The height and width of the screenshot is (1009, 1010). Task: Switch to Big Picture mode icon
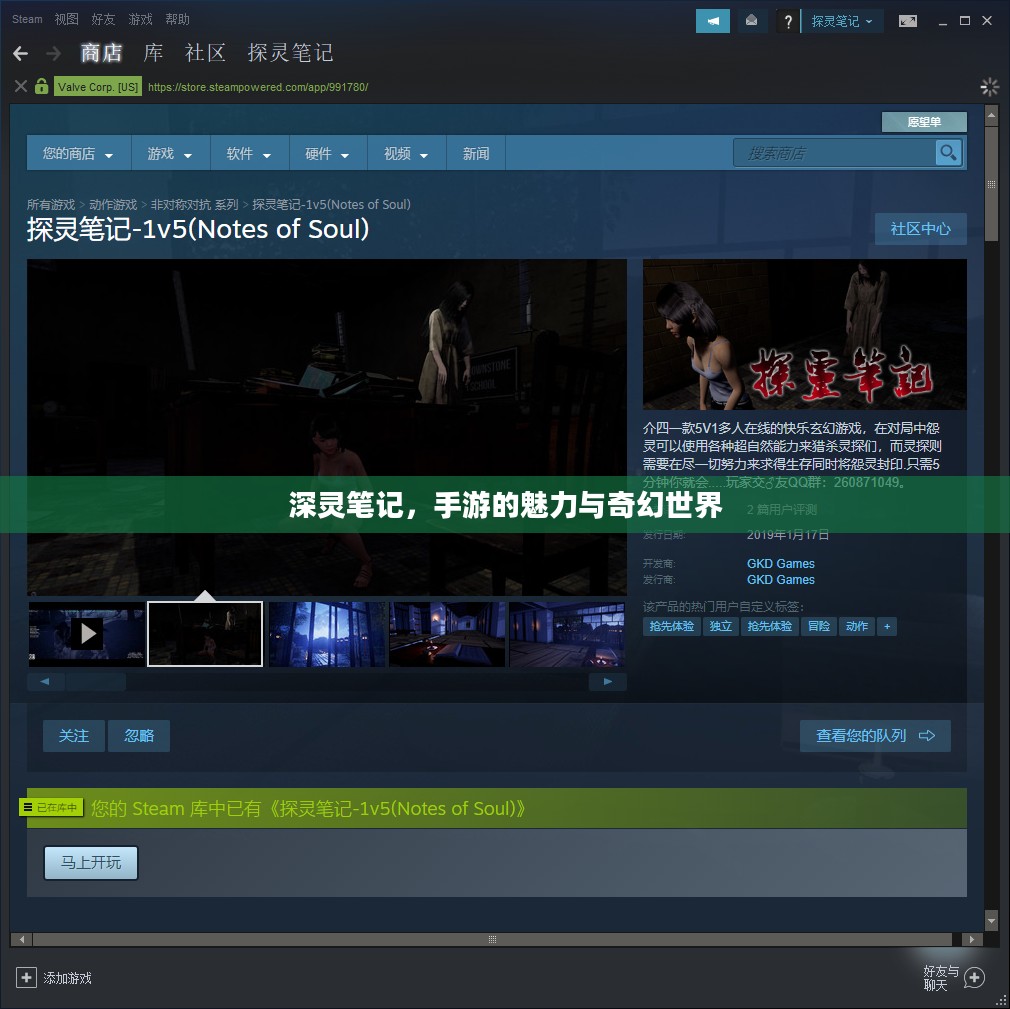pyautogui.click(x=908, y=21)
